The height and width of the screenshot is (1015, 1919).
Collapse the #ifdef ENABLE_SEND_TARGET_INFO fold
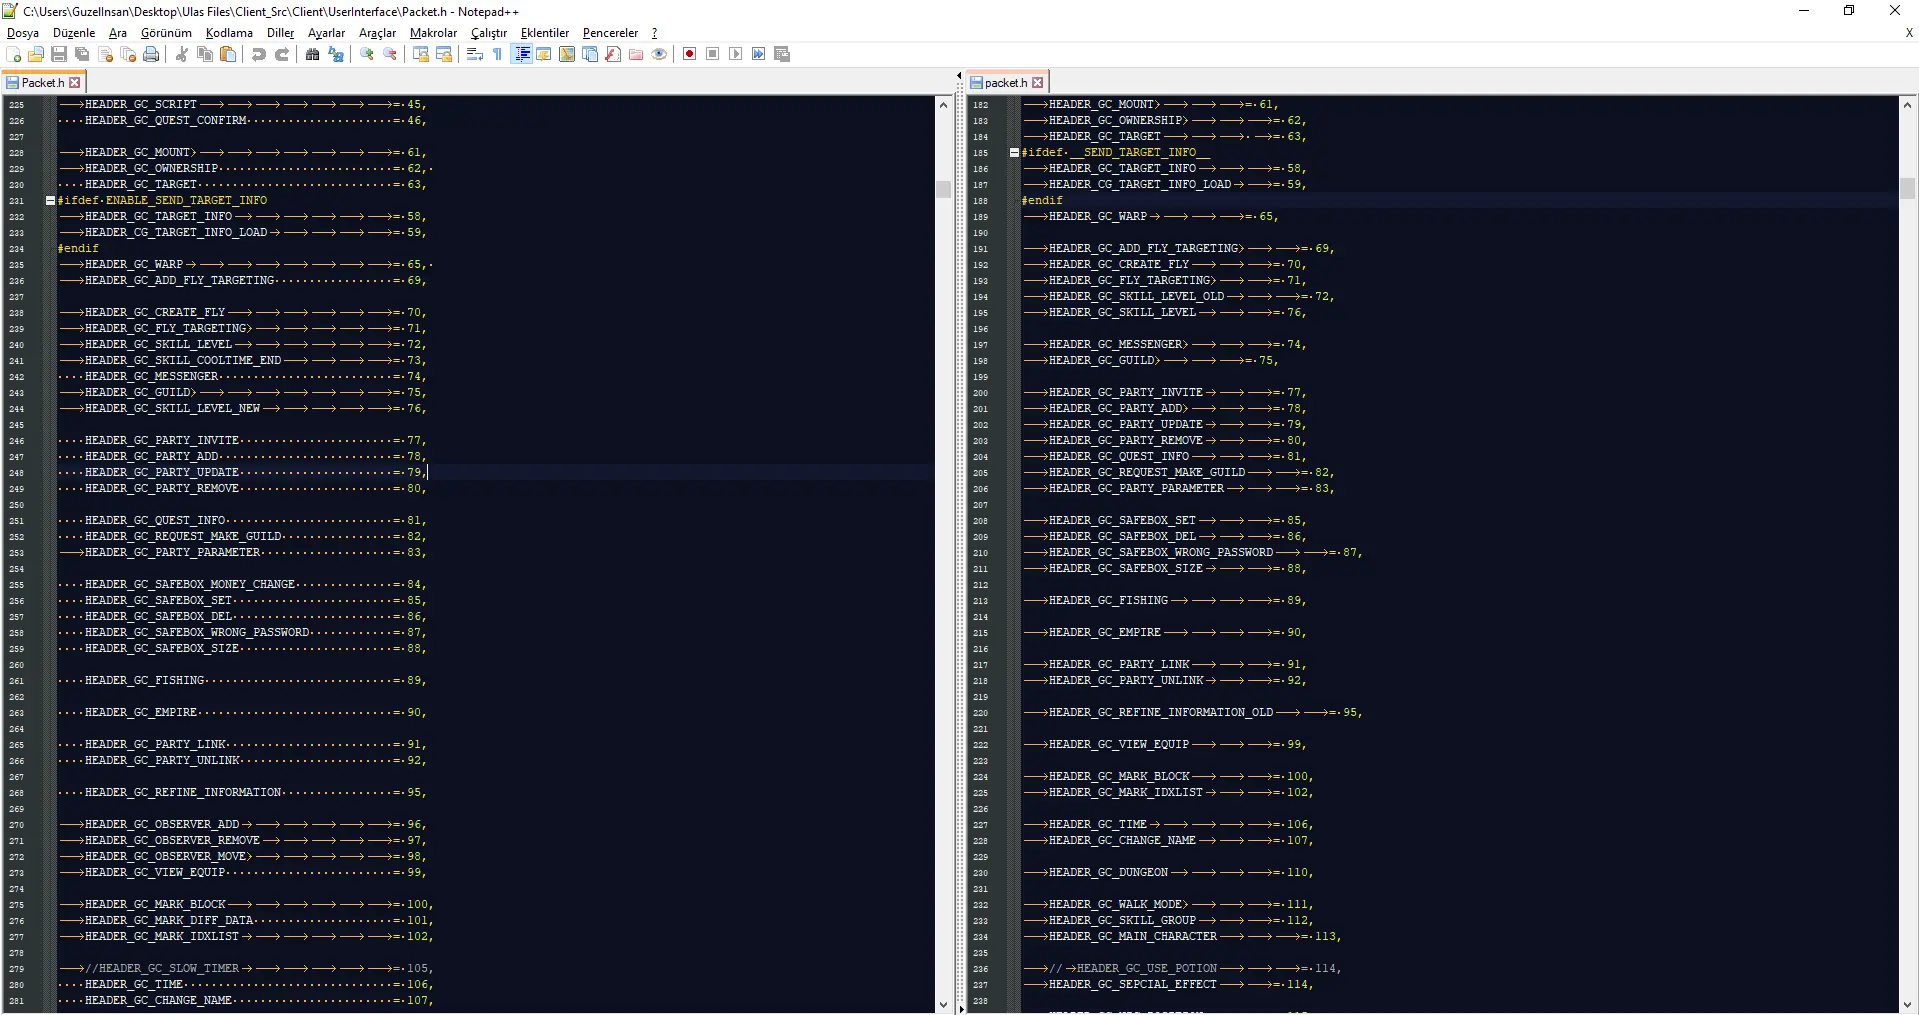tap(50, 200)
